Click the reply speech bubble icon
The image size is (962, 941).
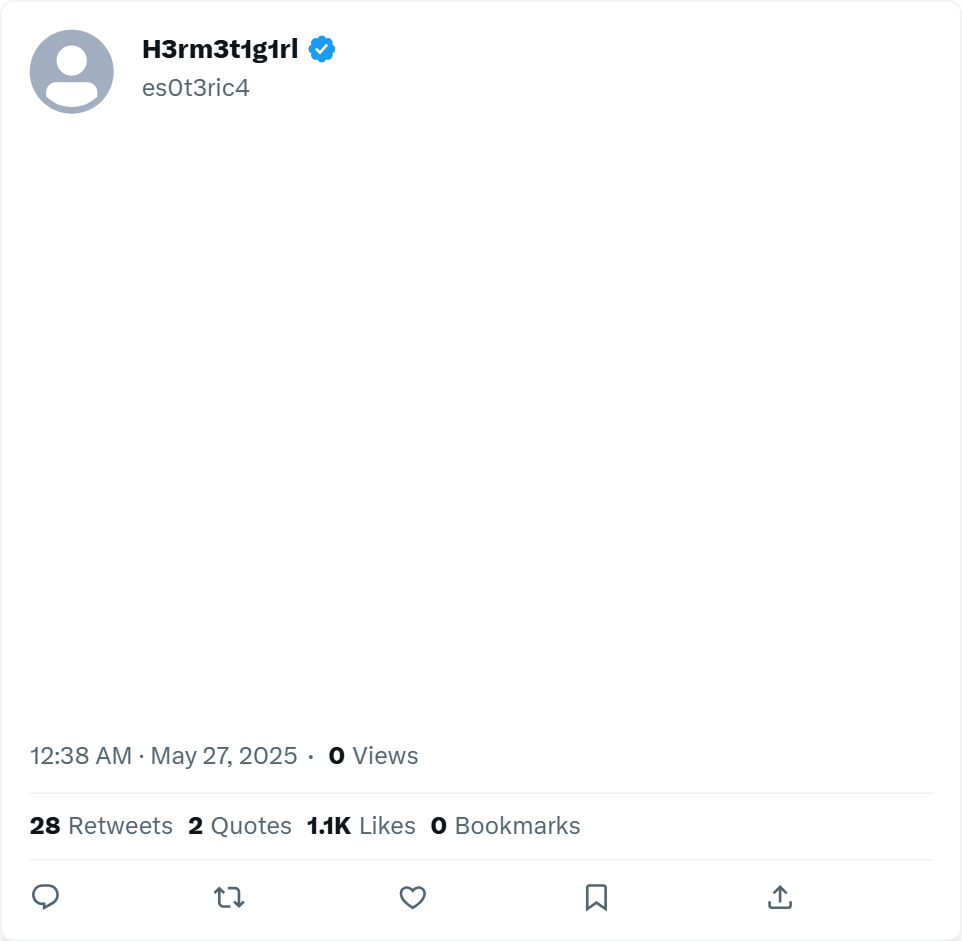click(45, 897)
